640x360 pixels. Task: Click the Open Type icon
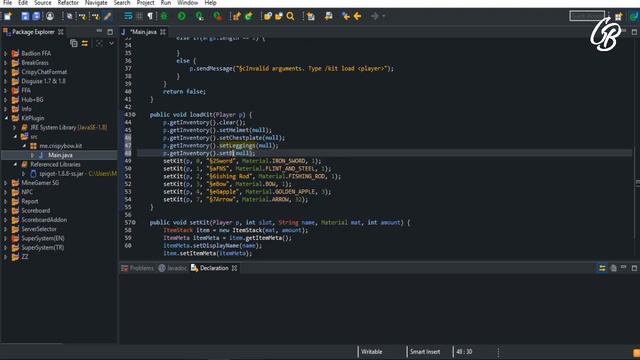(x=268, y=16)
